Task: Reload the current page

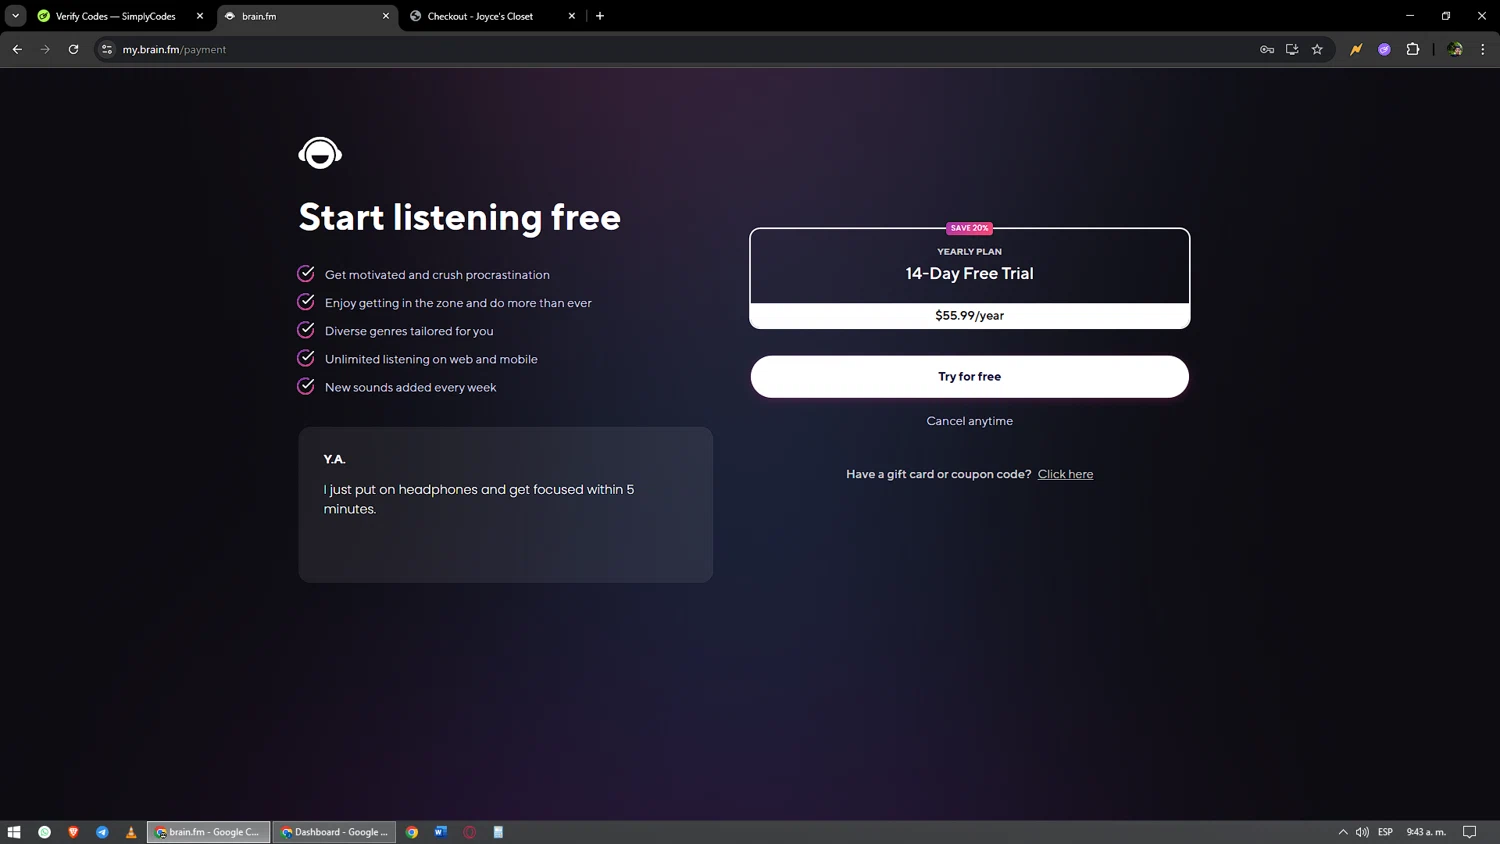Action: coord(73,49)
